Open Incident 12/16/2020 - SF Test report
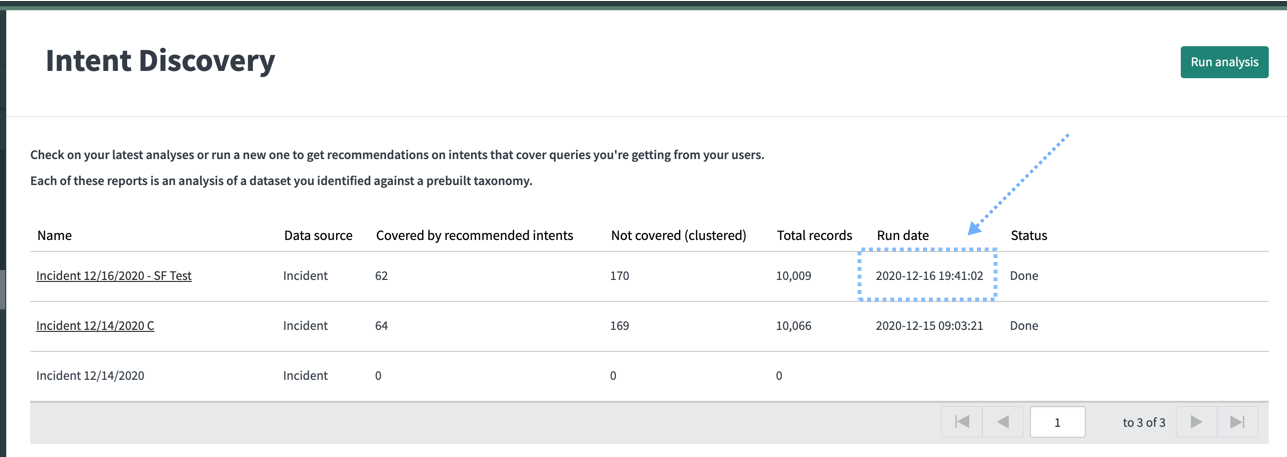The height and width of the screenshot is (457, 1287). click(x=114, y=276)
